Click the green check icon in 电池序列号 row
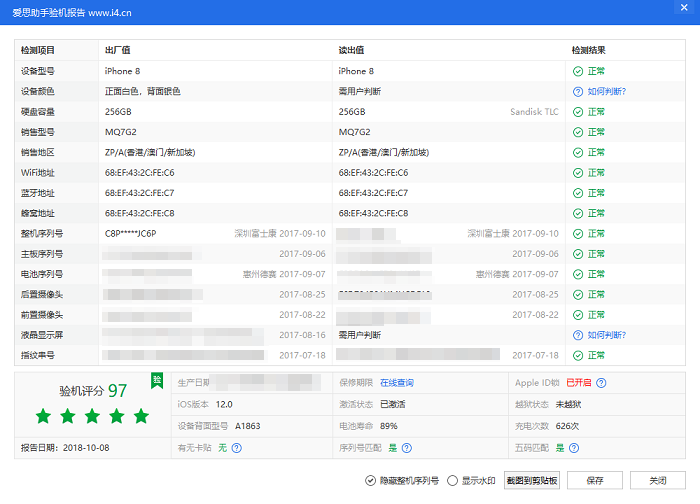Screen dimensions: 700x504 click(578, 274)
